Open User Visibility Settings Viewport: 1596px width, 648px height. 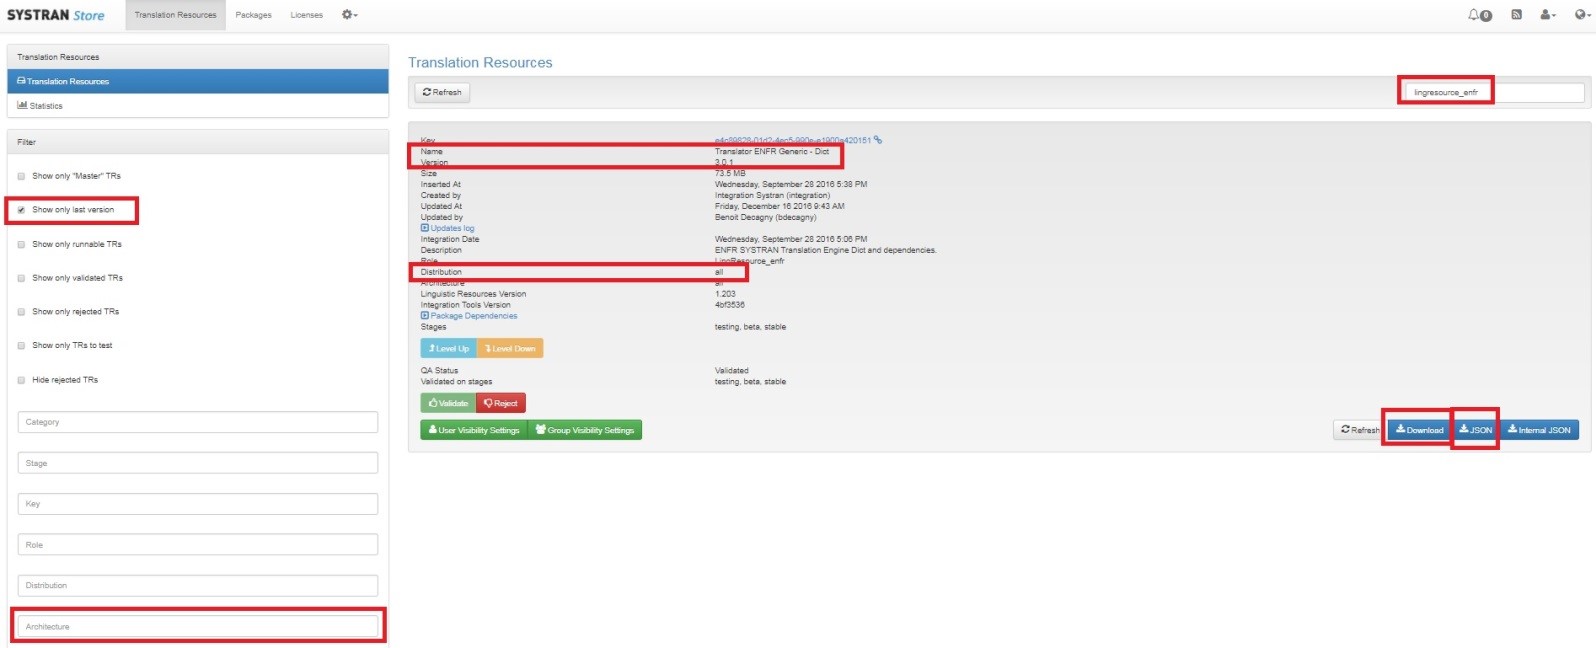pos(474,430)
